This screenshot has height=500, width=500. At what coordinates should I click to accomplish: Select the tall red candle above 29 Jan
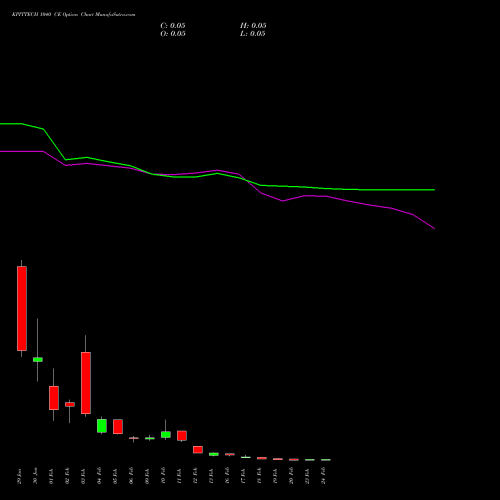click(22, 308)
